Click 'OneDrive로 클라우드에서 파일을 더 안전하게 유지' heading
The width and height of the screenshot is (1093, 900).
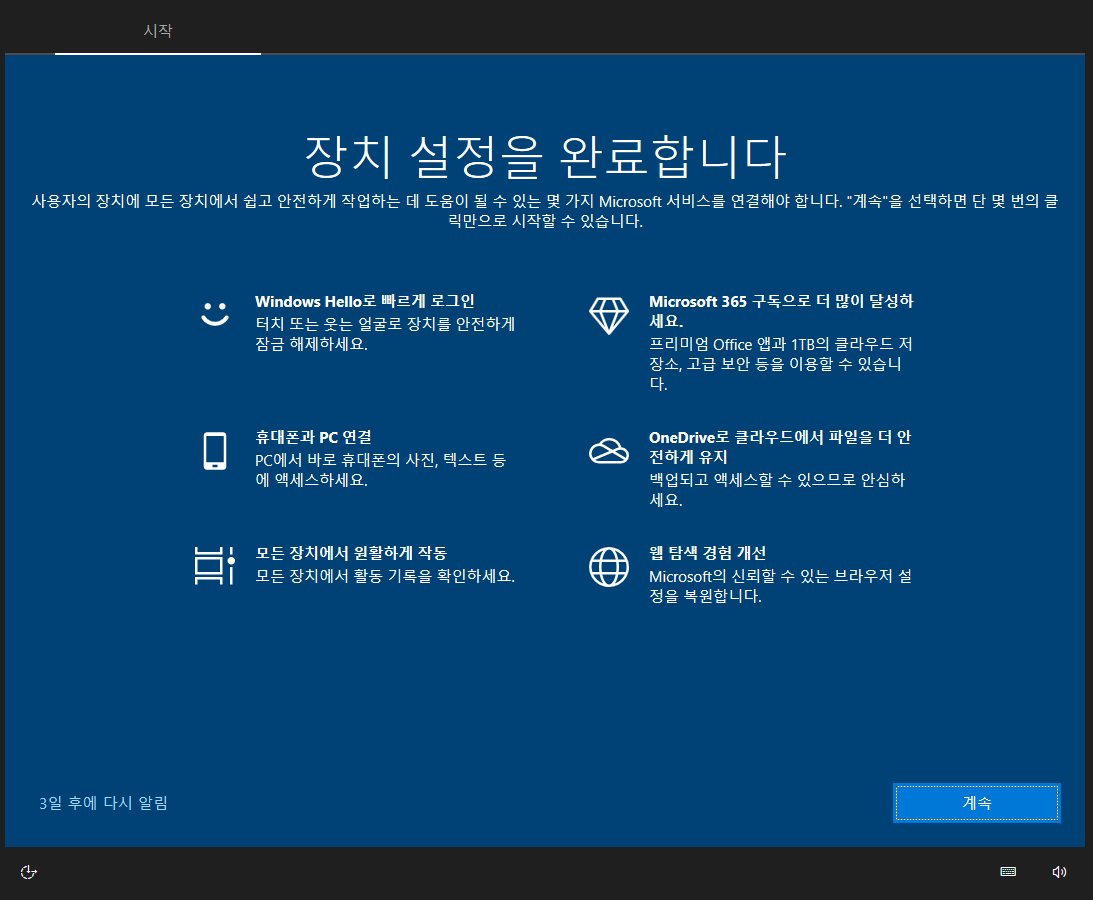click(x=780, y=447)
